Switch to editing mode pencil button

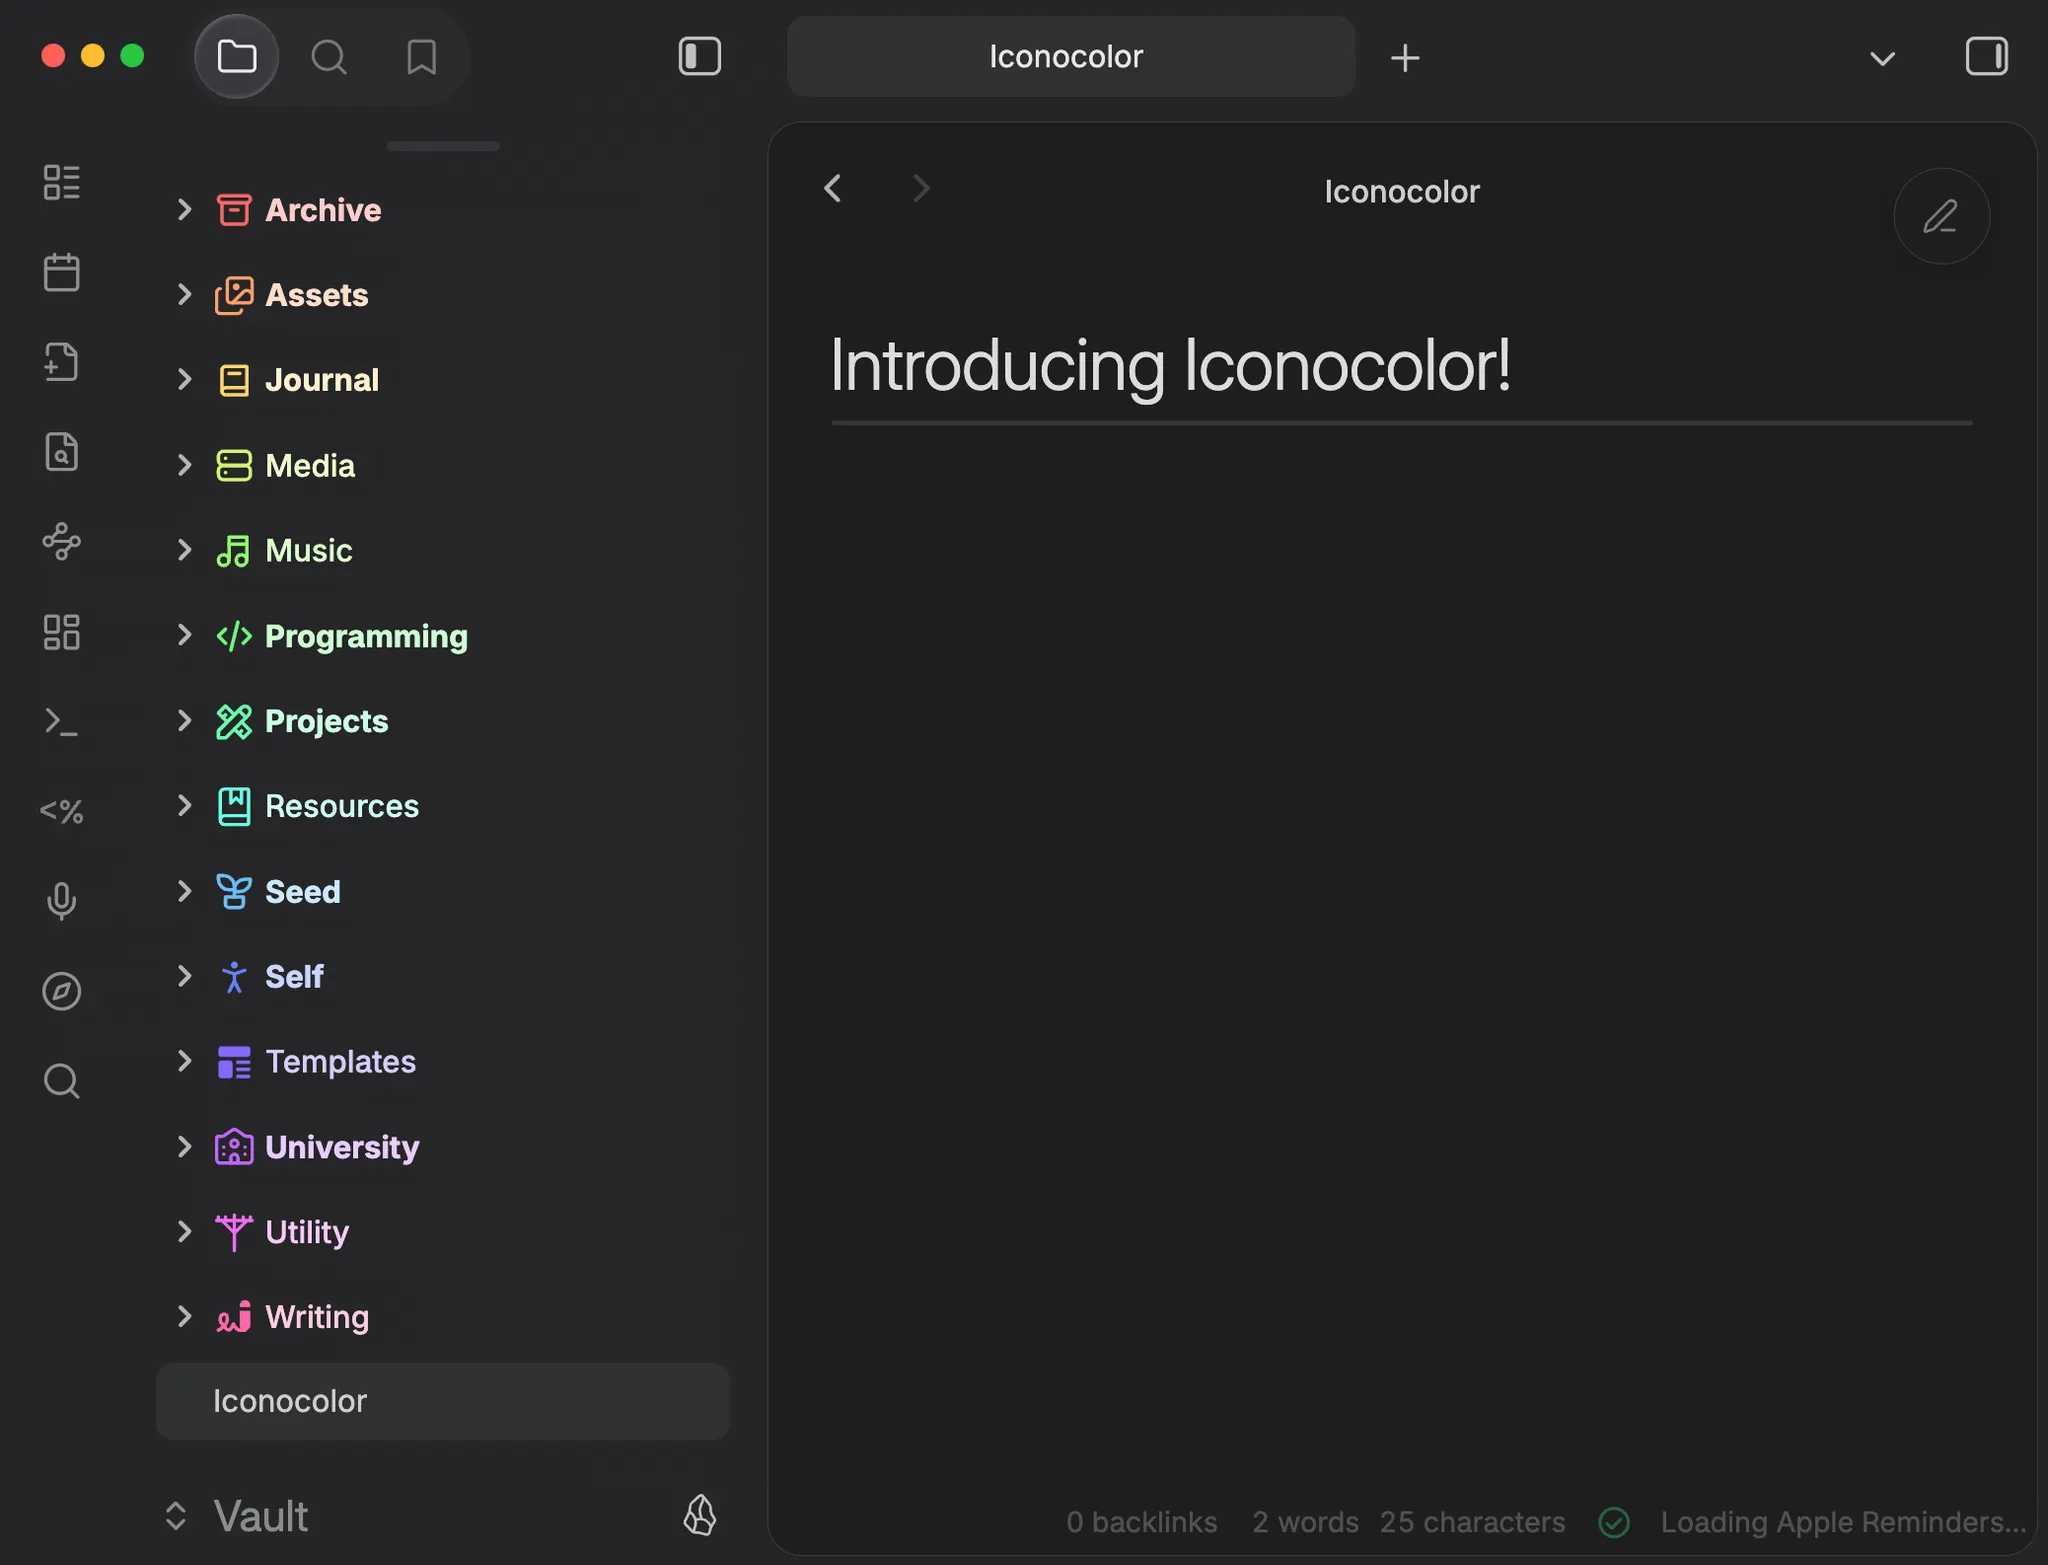click(x=1941, y=217)
